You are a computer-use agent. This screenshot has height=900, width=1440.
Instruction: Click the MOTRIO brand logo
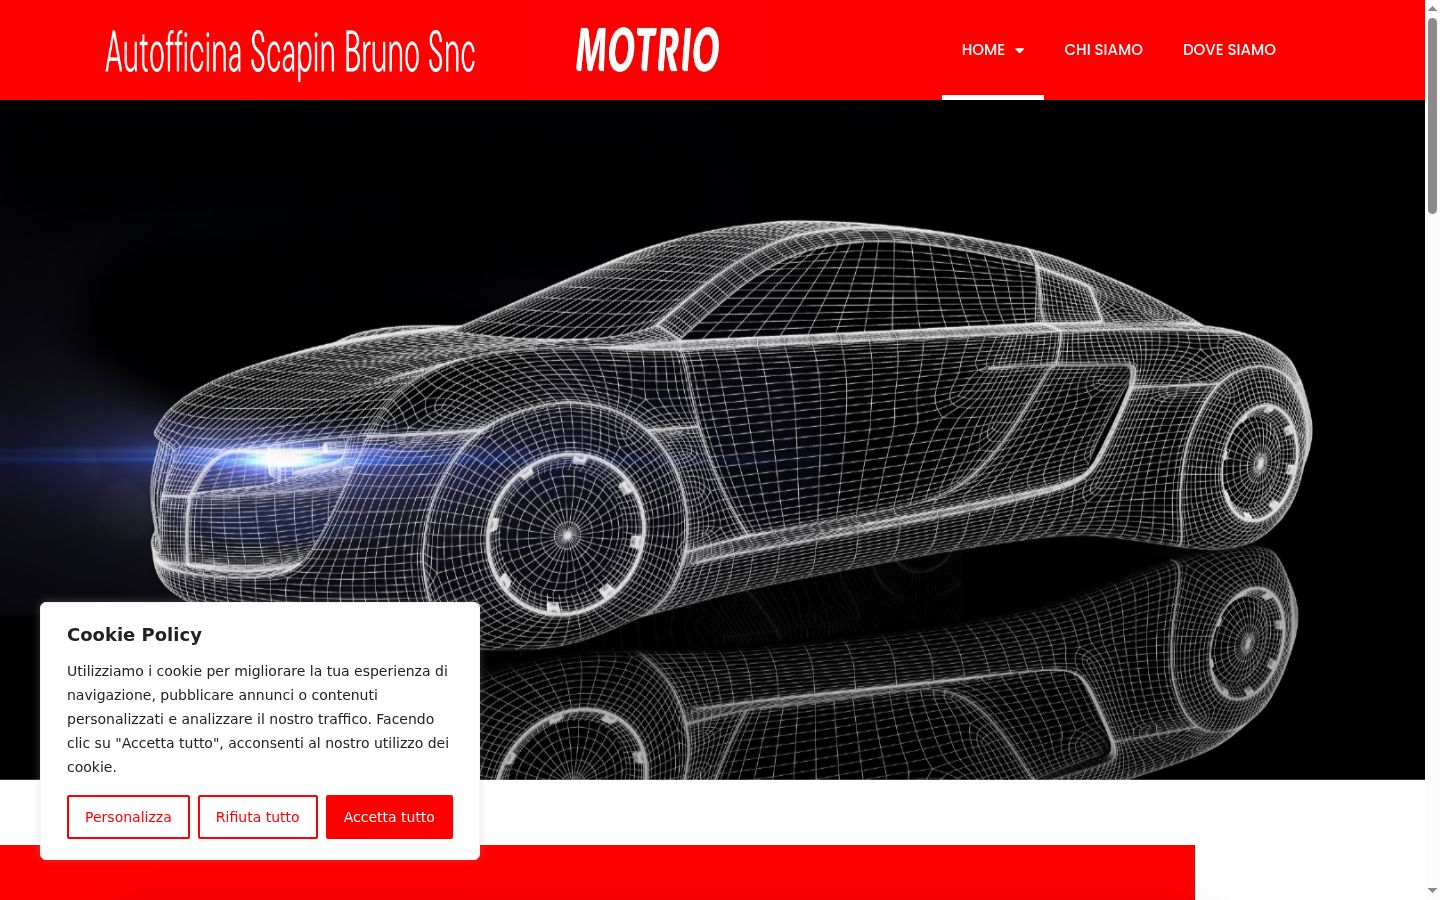click(648, 50)
